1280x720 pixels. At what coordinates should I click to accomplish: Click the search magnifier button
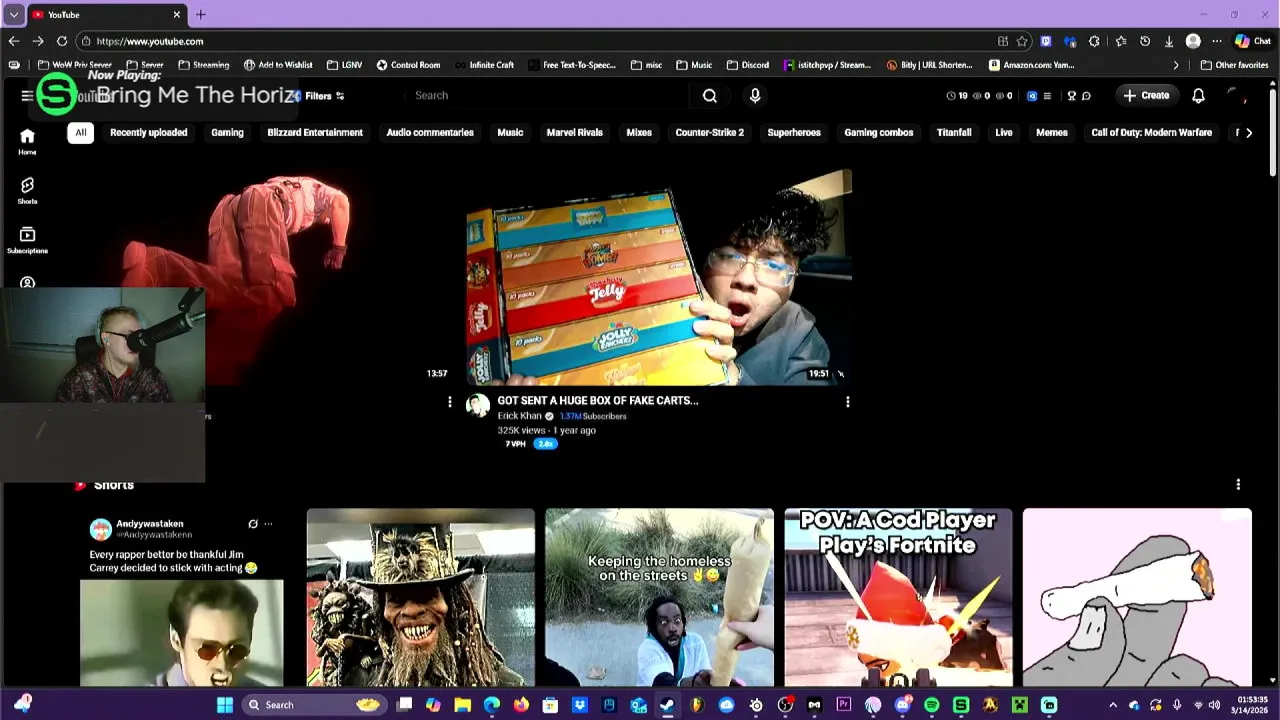(709, 96)
